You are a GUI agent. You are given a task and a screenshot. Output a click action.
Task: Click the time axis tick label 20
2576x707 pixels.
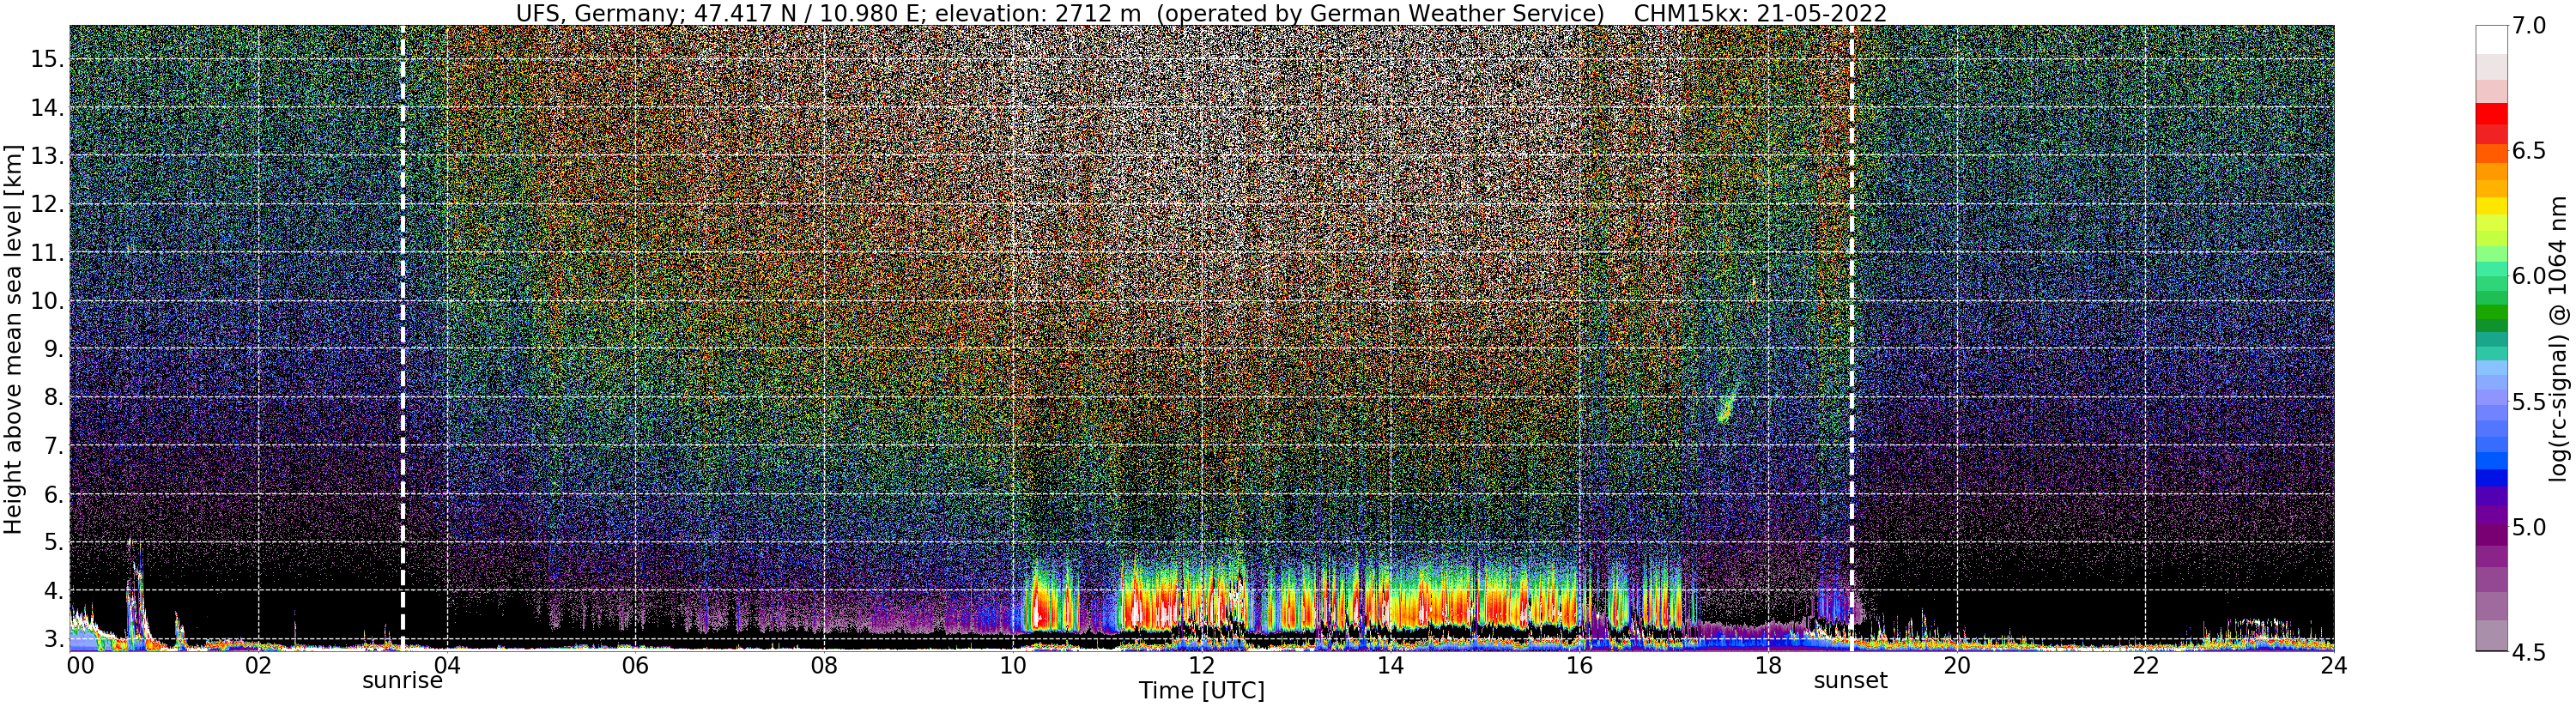(x=1956, y=666)
